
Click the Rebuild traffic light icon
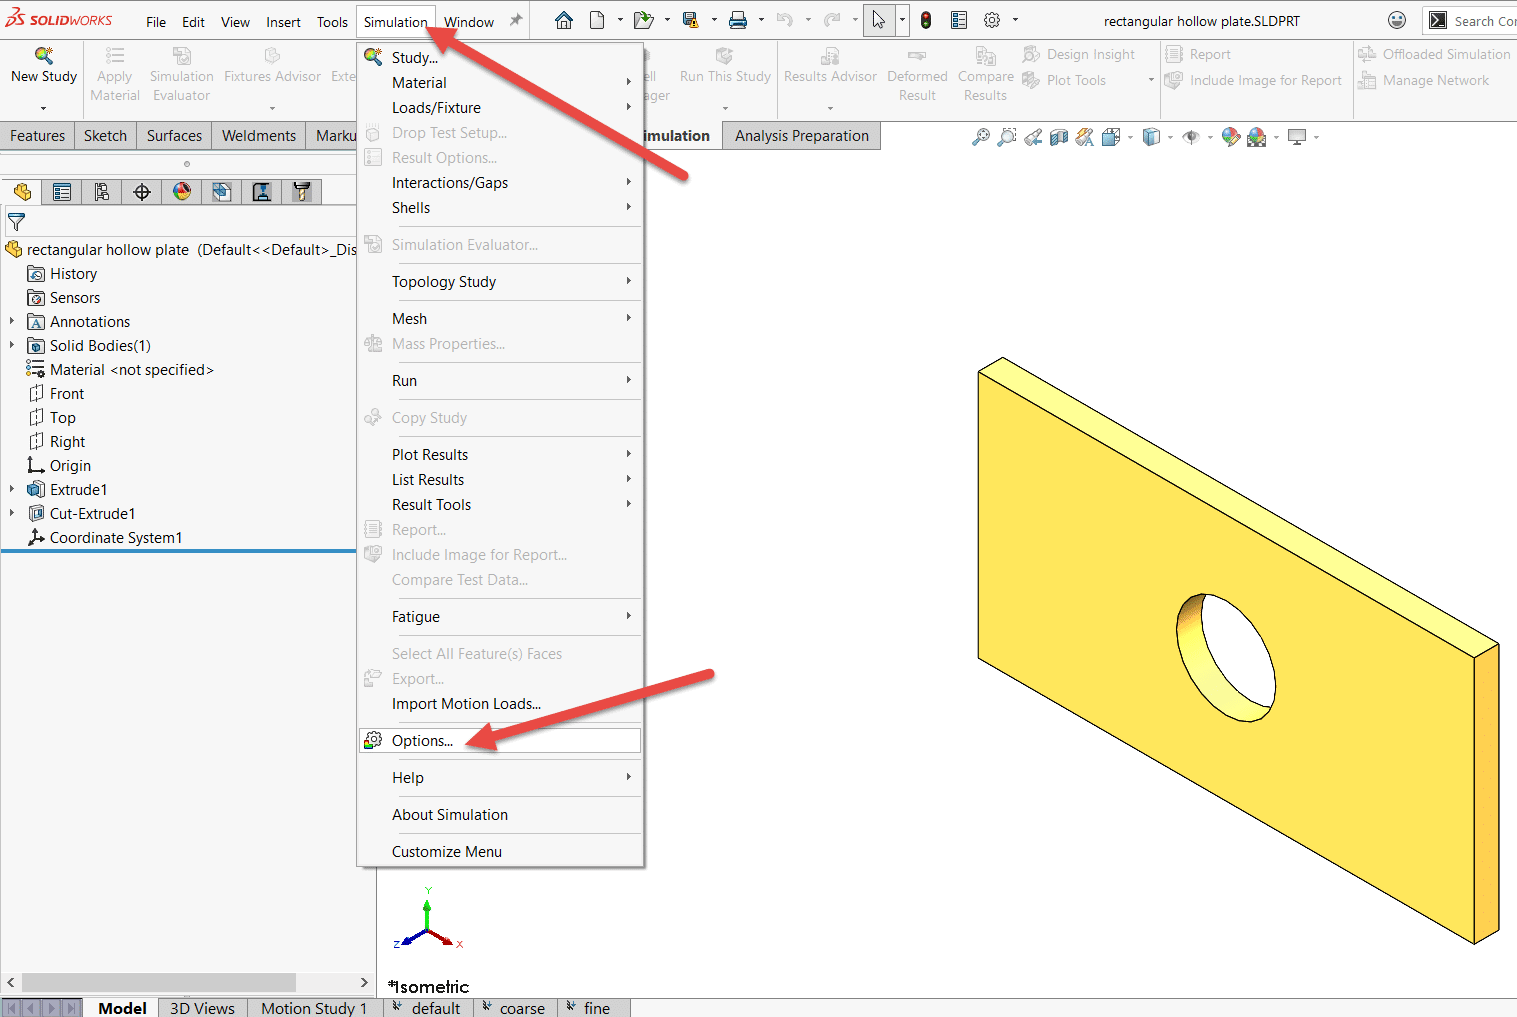[926, 20]
